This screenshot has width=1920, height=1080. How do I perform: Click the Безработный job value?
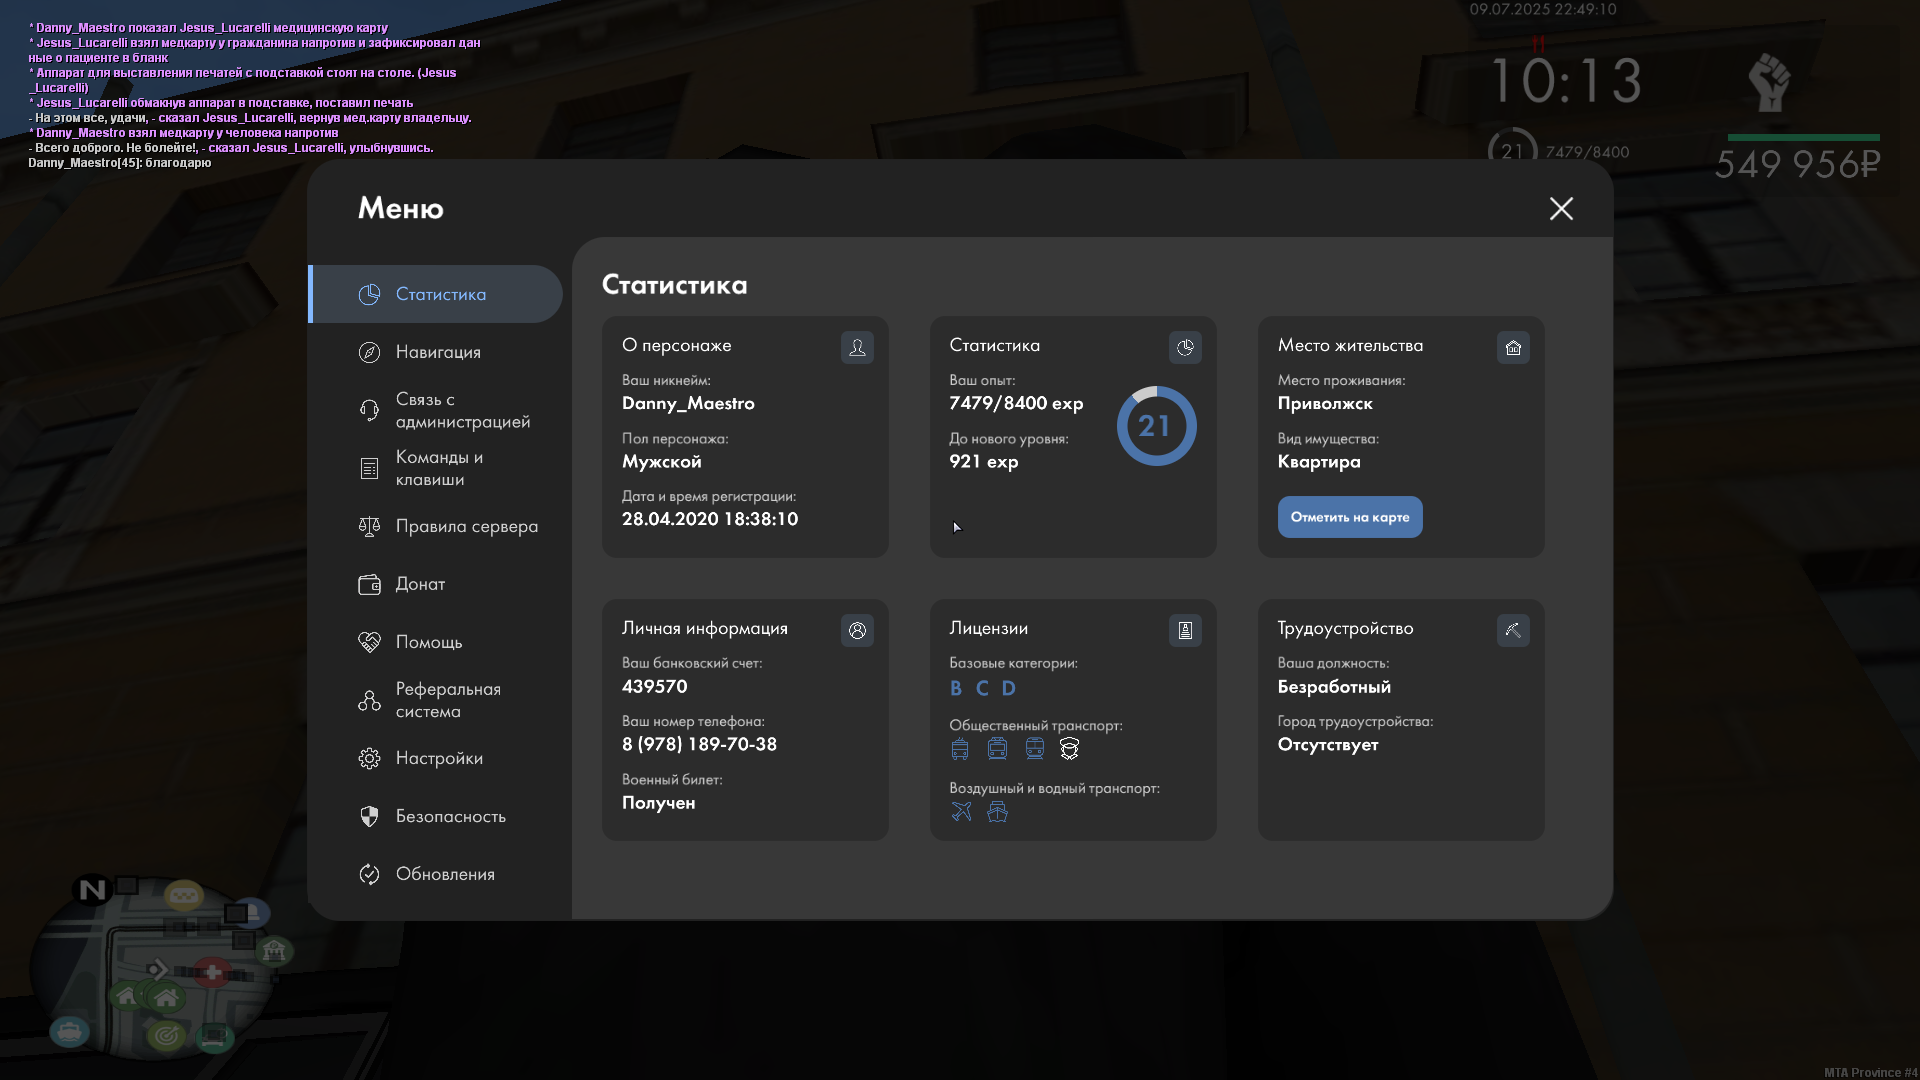1334,687
